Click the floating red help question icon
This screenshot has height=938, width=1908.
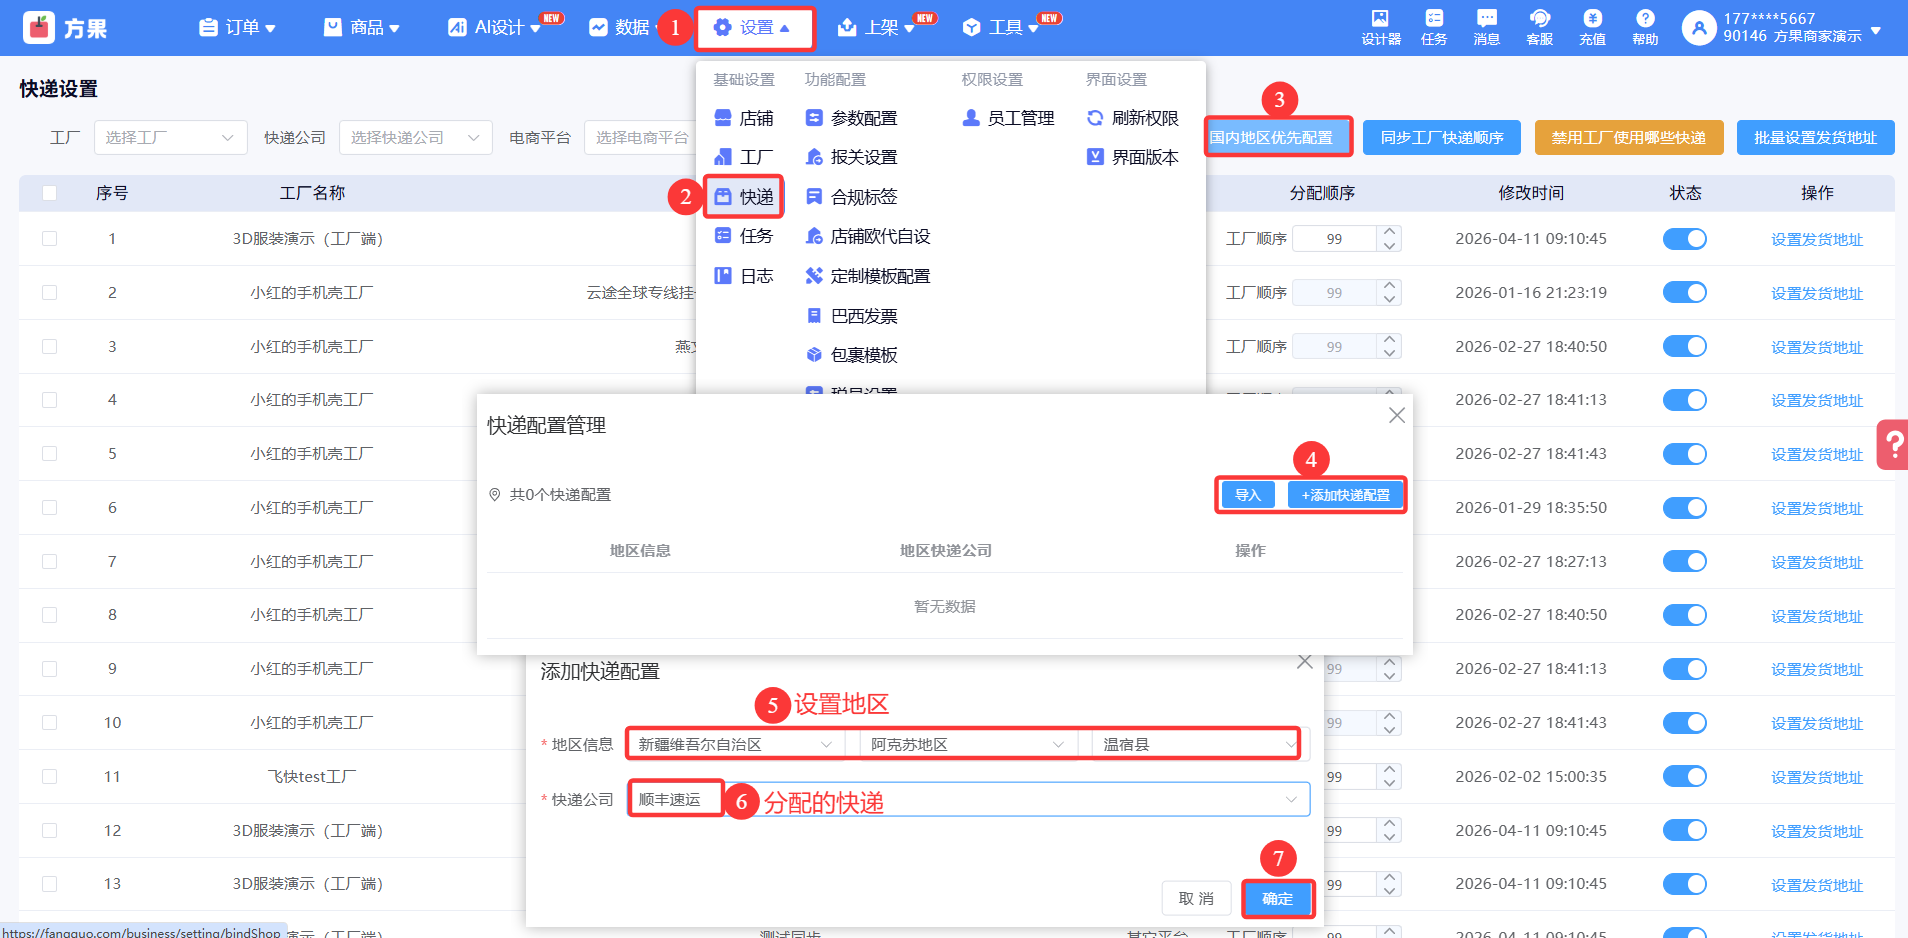1893,444
